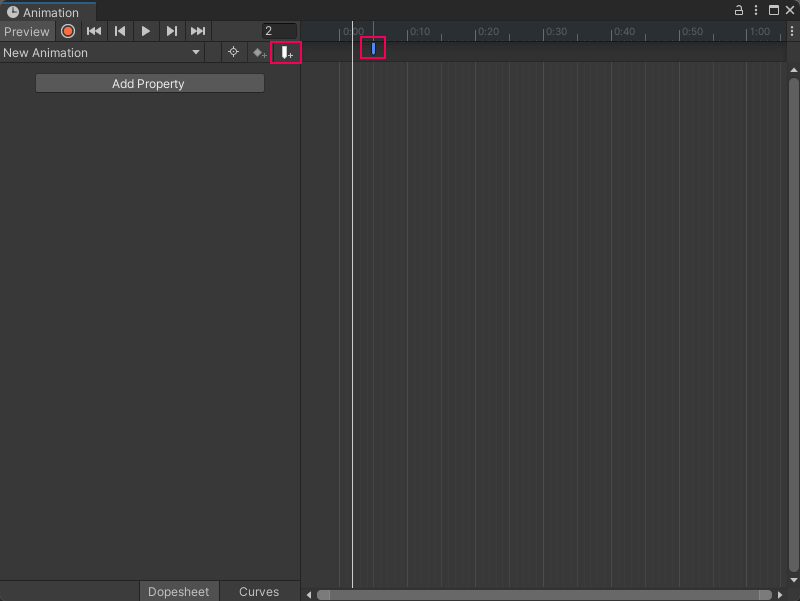Switch to the Curves view
Image resolution: width=800 pixels, height=601 pixels.
[x=259, y=591]
